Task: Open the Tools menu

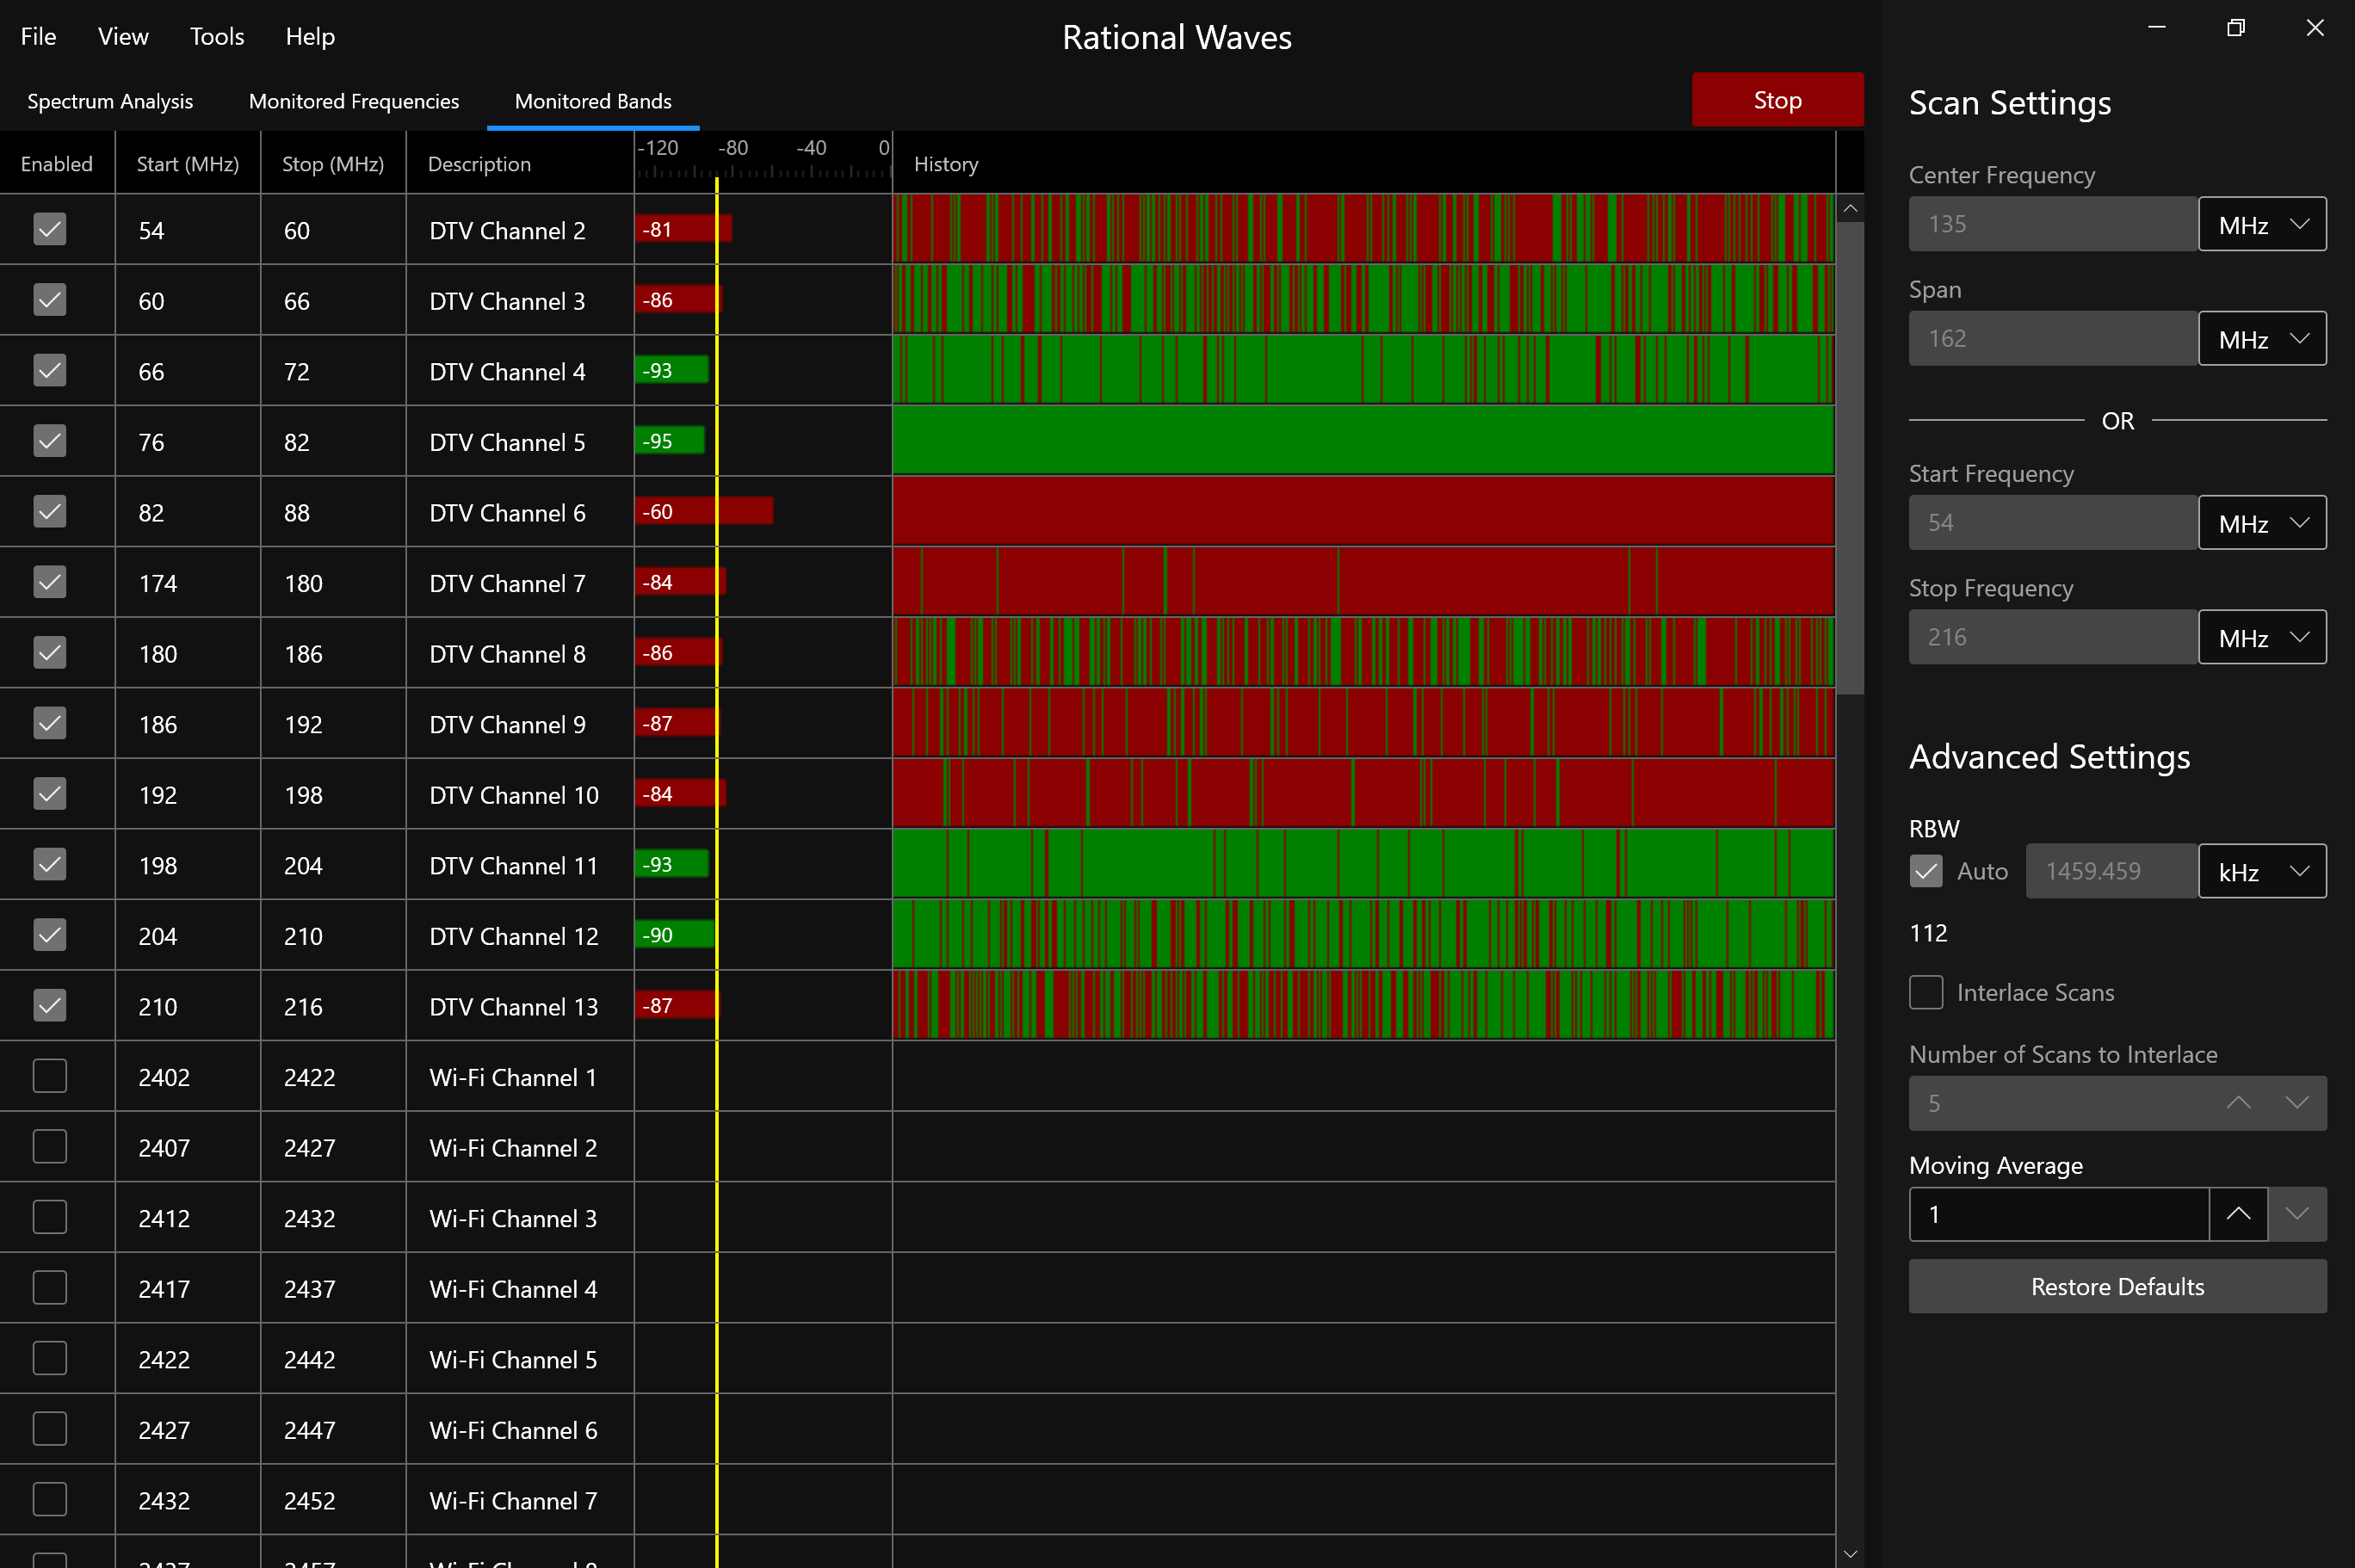Action: (216, 36)
